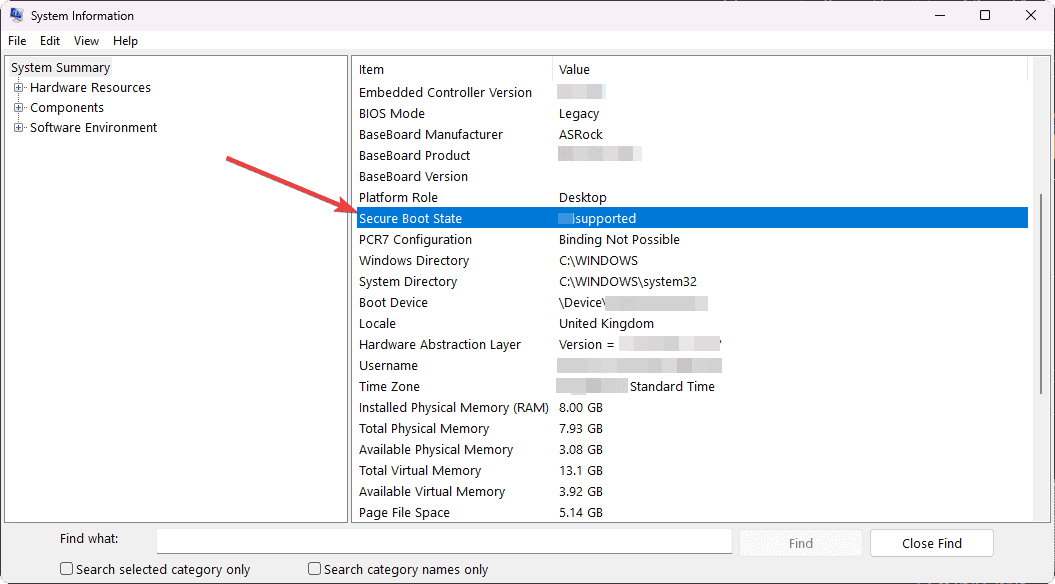Open the Edit menu
This screenshot has width=1055, height=584.
pos(49,40)
